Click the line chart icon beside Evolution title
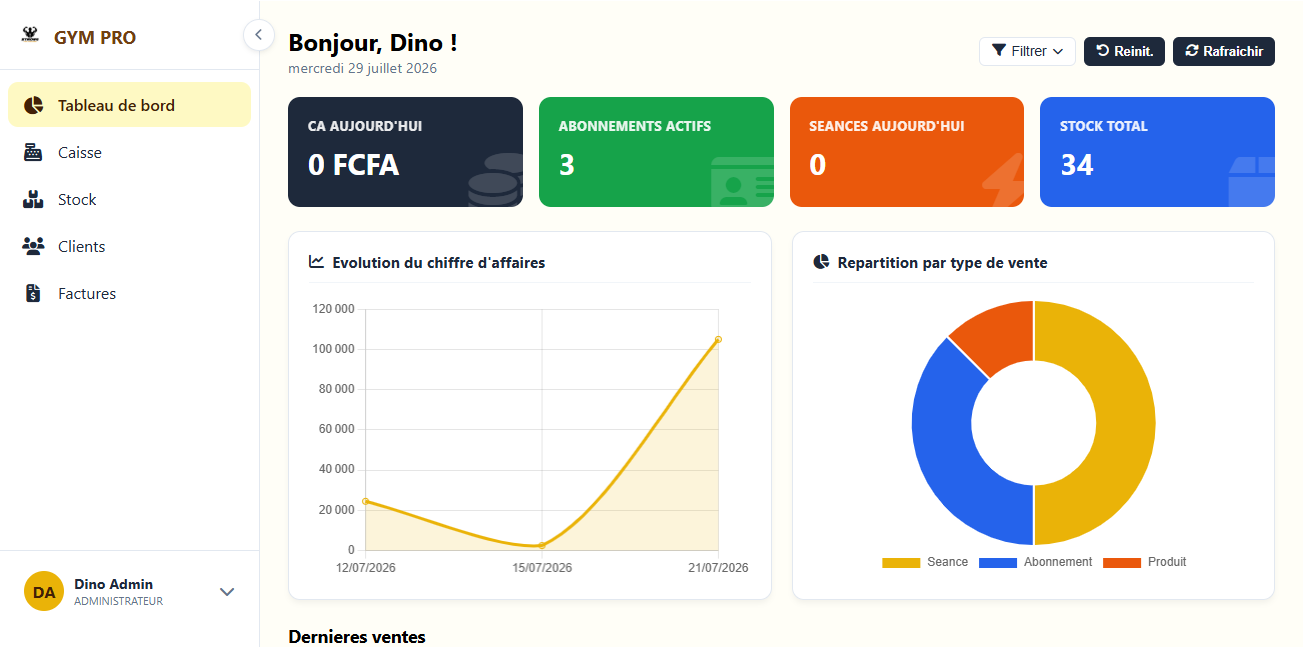The width and height of the screenshot is (1303, 647). tap(316, 262)
